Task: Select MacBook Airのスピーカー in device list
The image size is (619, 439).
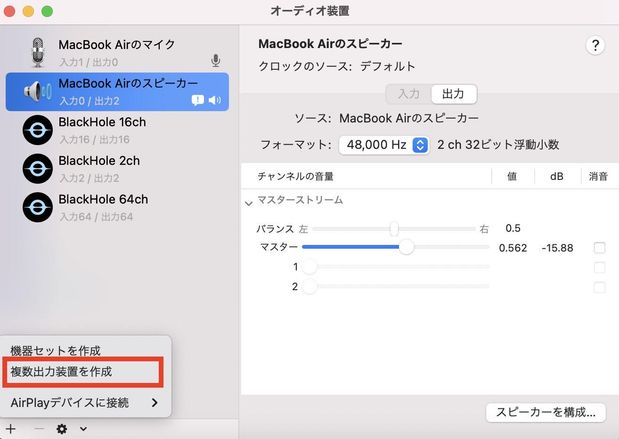Action: [117, 92]
